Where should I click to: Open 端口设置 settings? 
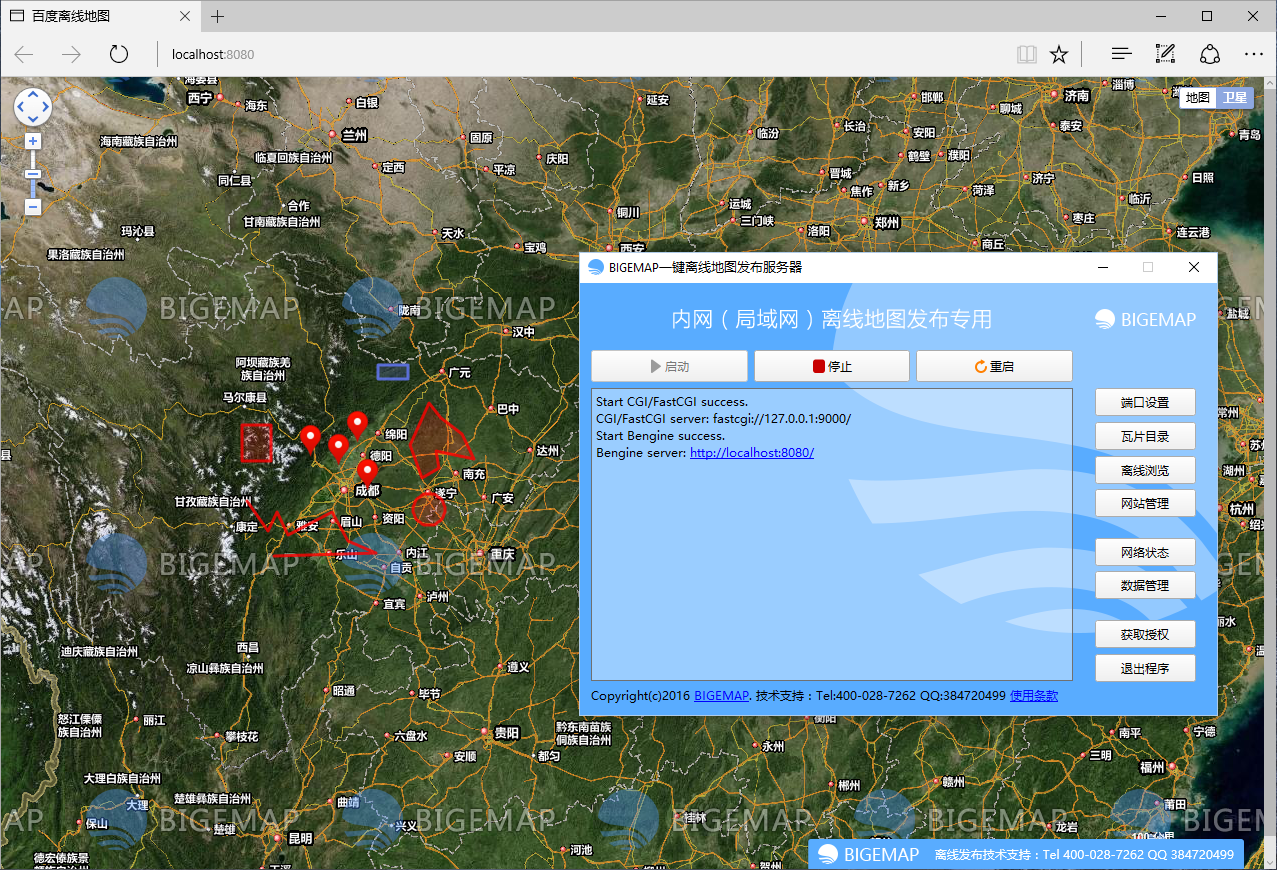[x=1145, y=403]
